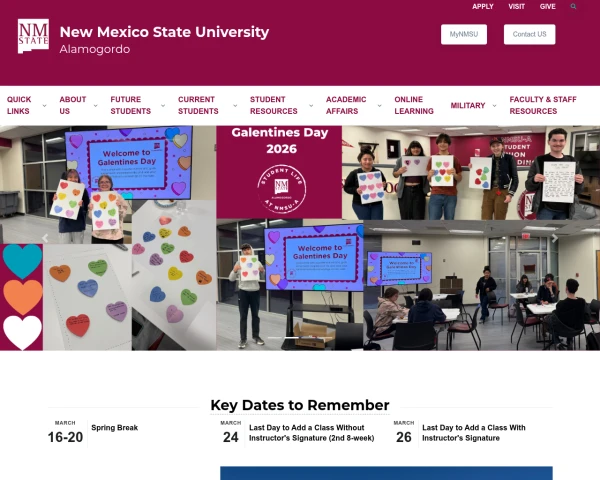Click the March 24 date label

click(x=231, y=432)
